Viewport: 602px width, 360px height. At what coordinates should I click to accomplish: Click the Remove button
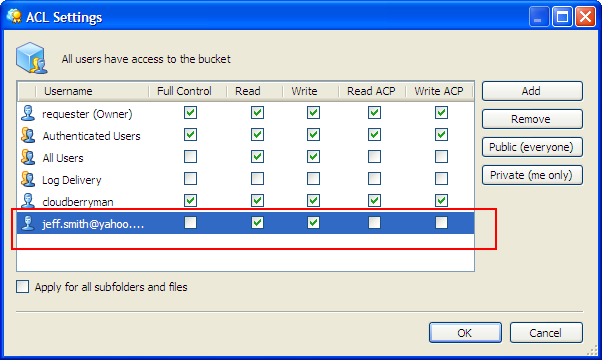pyautogui.click(x=532, y=119)
